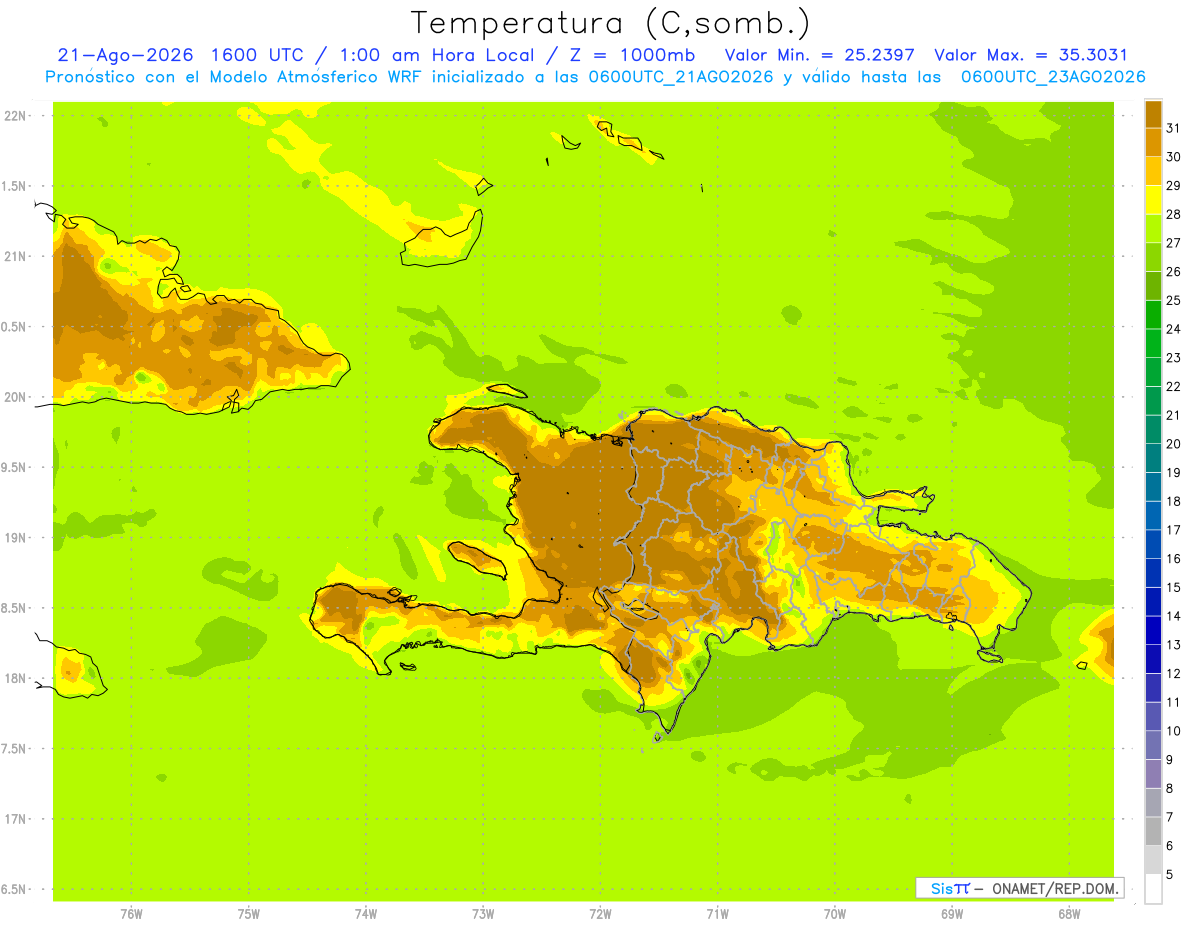Pick the legend swatch between 29 and 30

point(1153,172)
